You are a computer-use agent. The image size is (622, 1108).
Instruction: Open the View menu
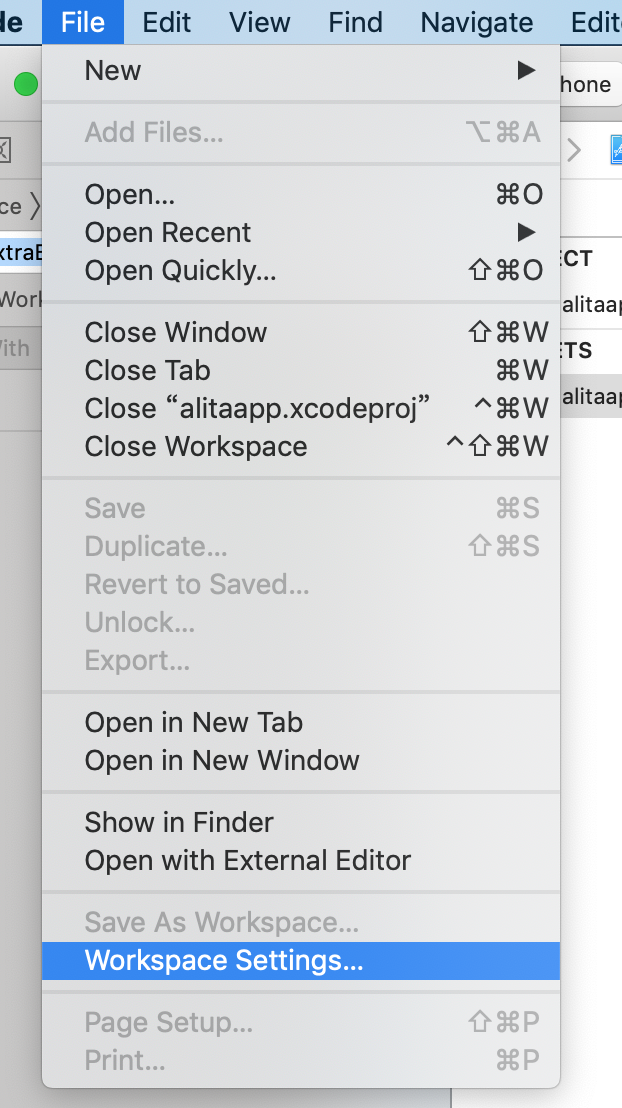(260, 22)
